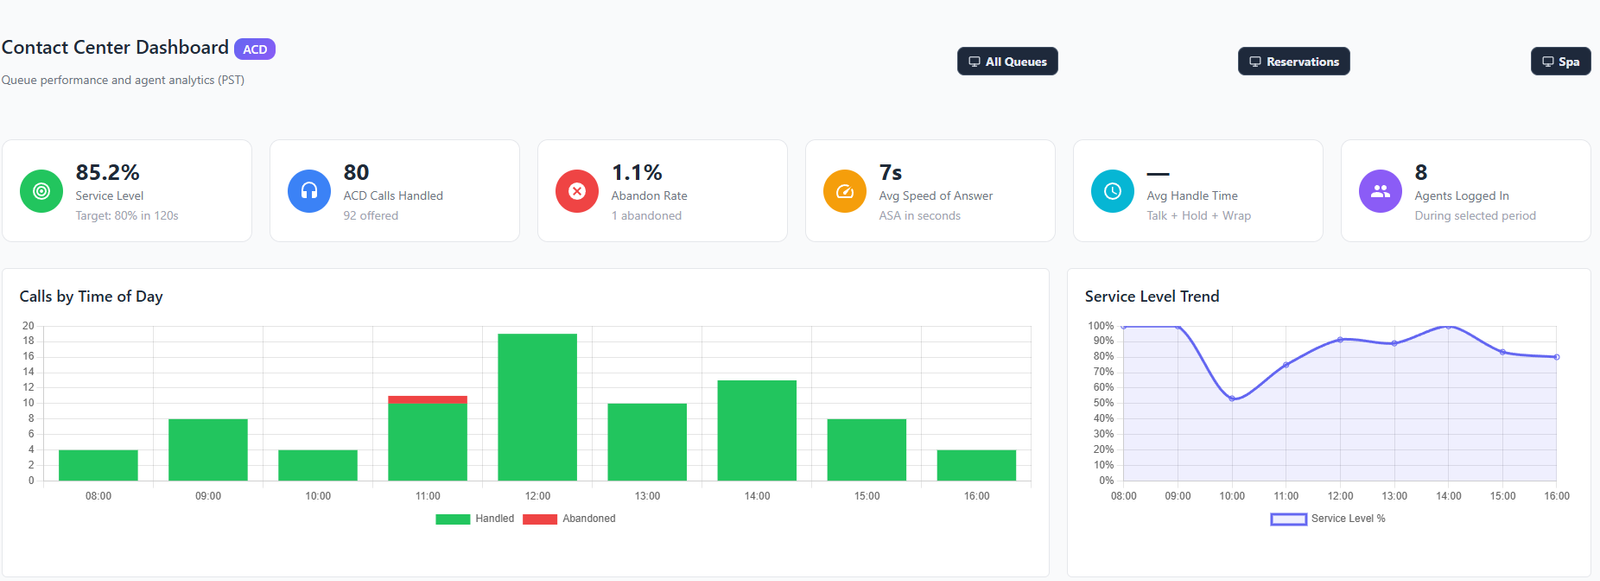Click the purple ACD badge

point(255,49)
